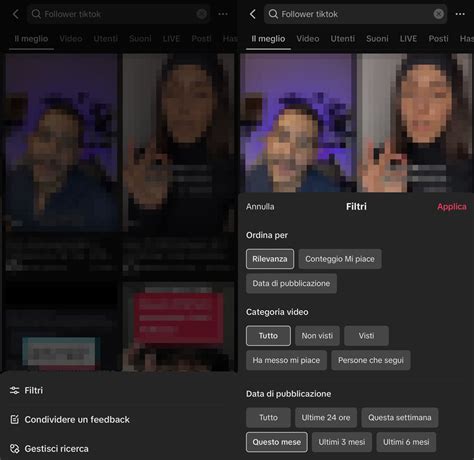The height and width of the screenshot is (460, 474).
Task: Choose Data di pubblicazione sort chip
Action: 291,283
